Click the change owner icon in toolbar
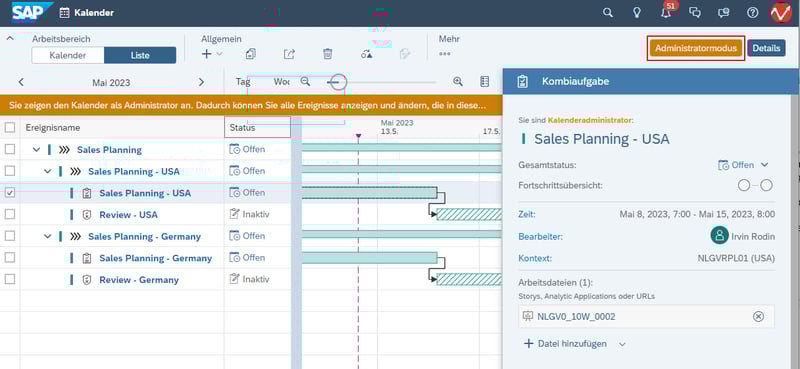The height and width of the screenshot is (369, 800). (x=366, y=54)
